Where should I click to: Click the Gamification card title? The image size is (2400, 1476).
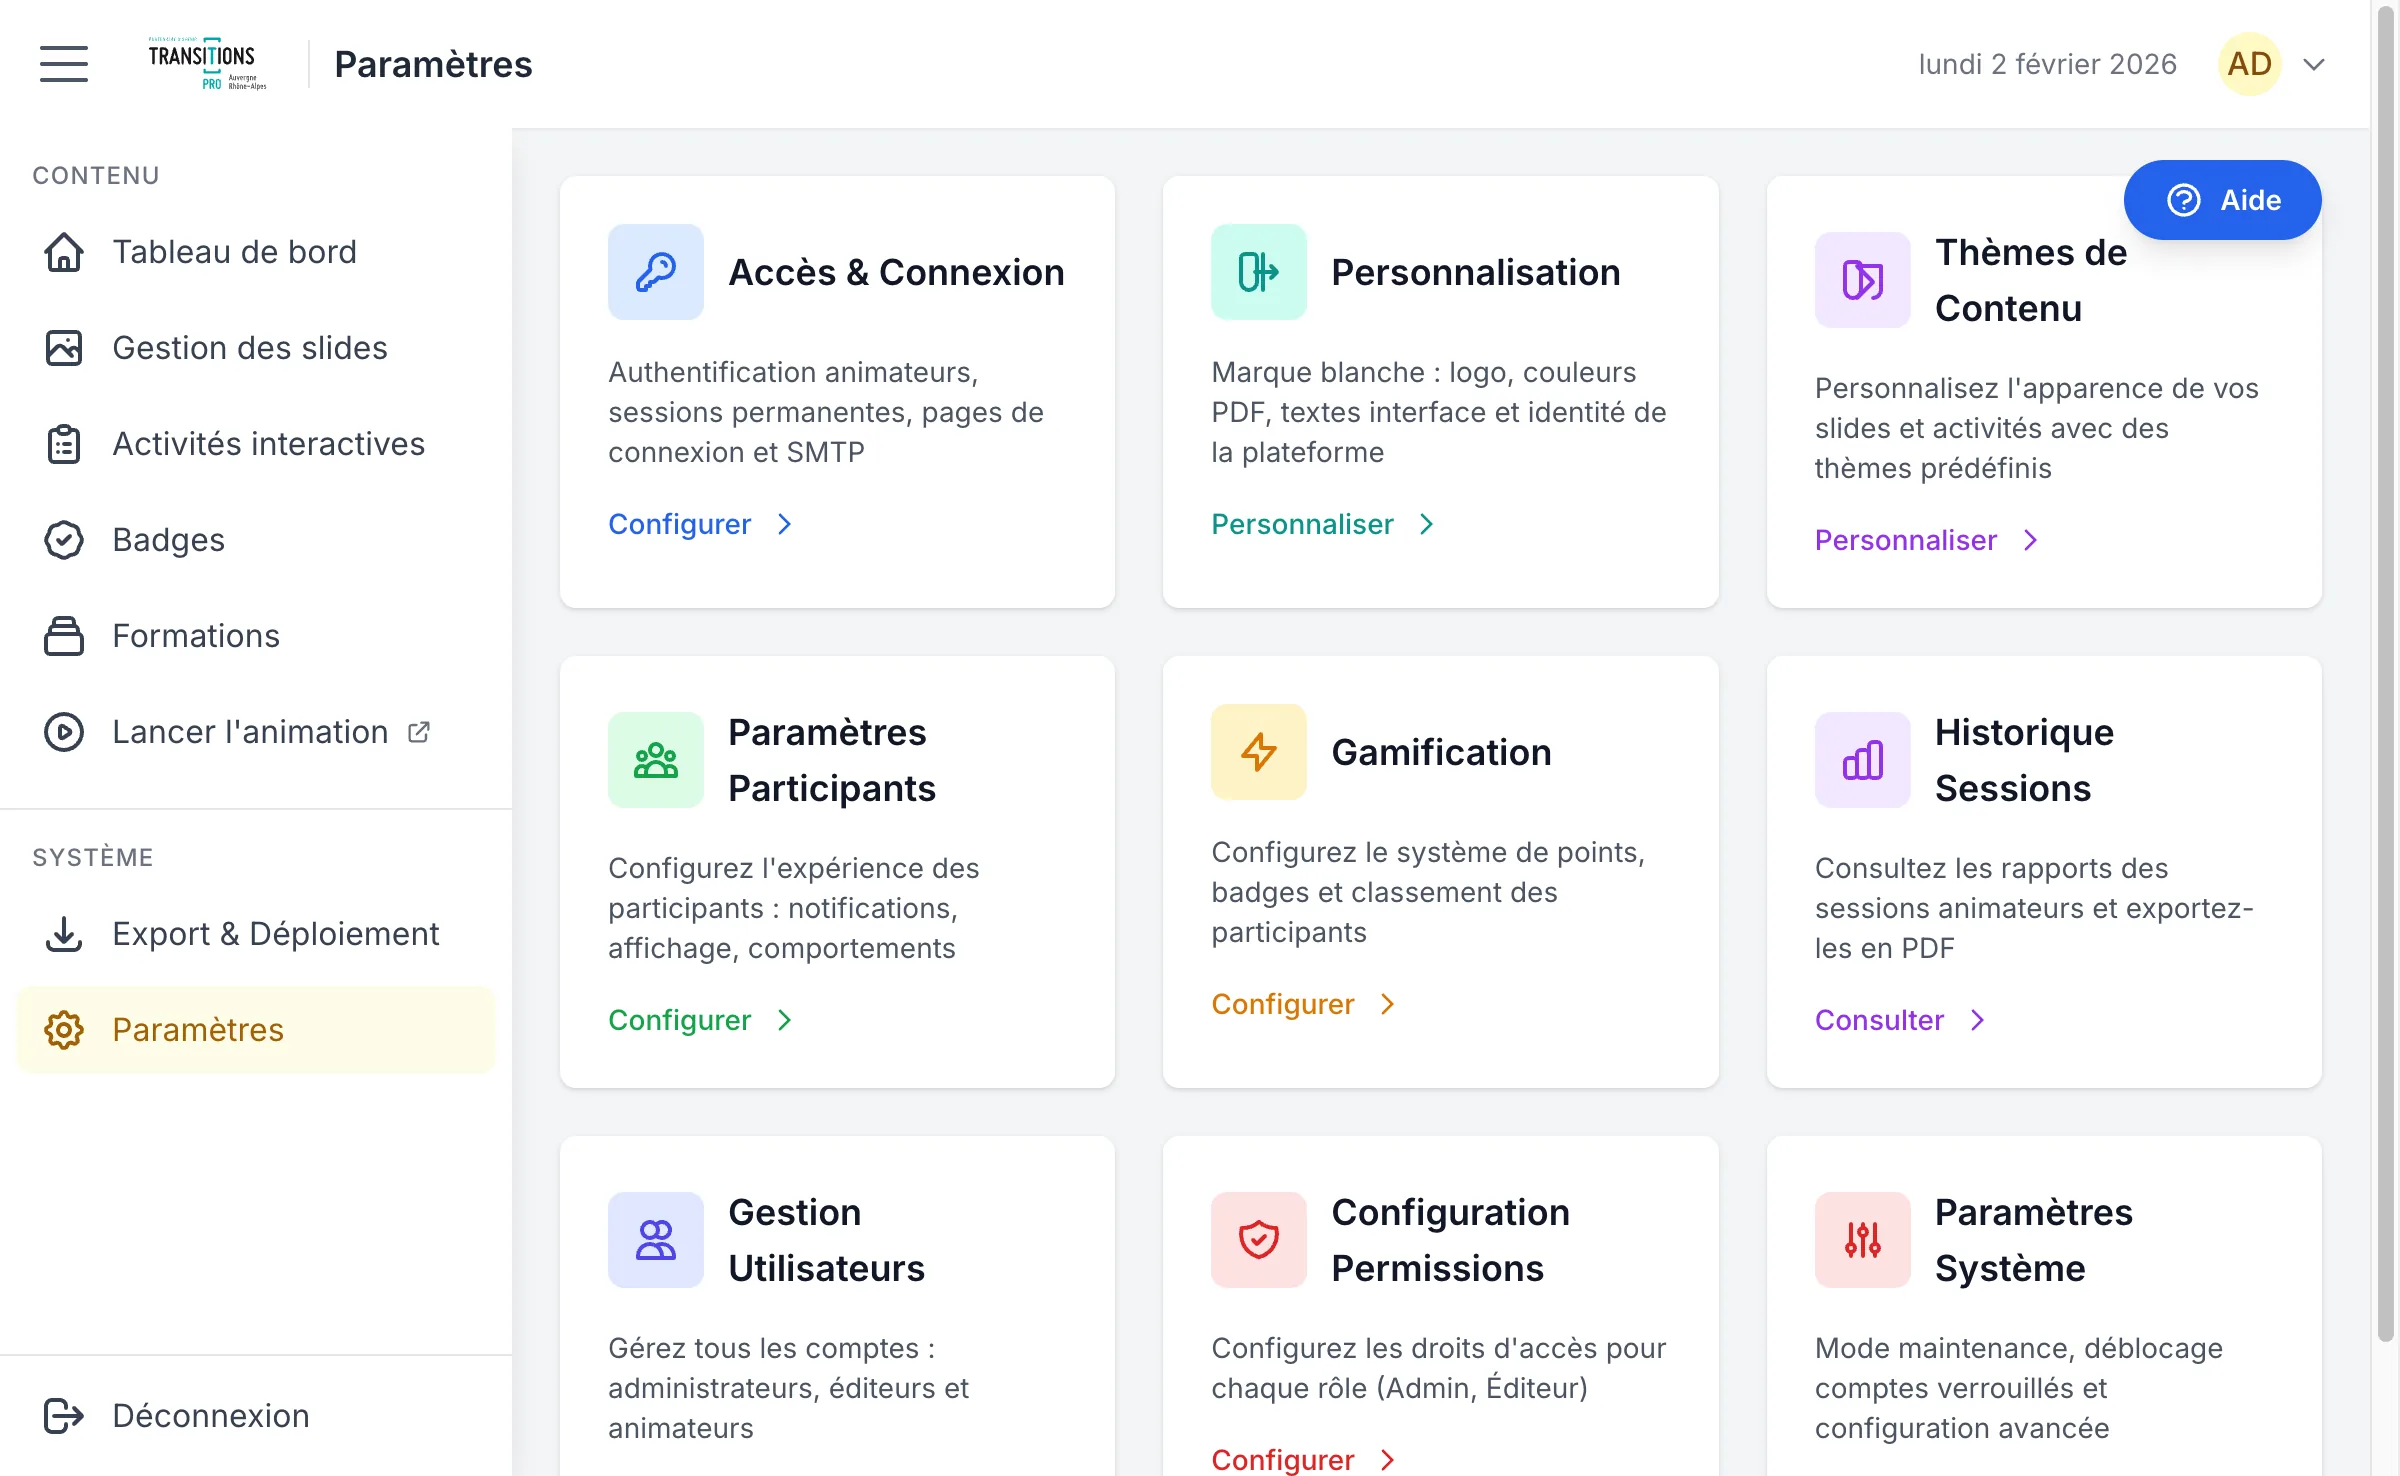1441,752
